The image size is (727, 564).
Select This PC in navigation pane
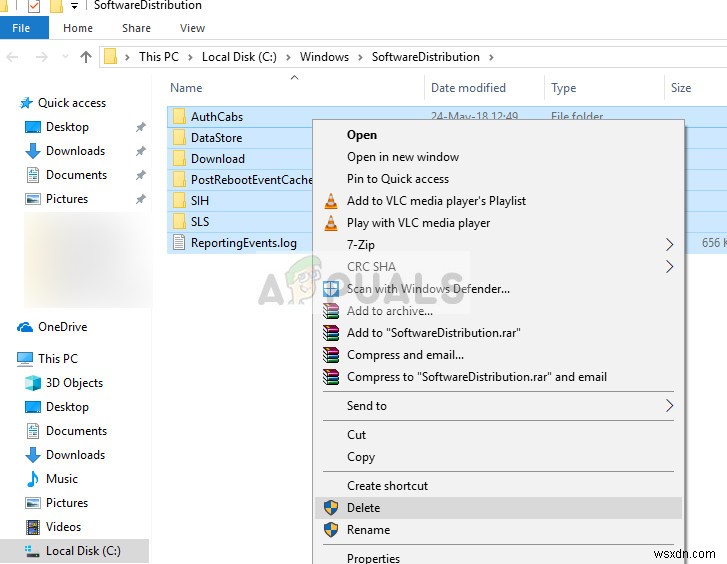point(57,359)
